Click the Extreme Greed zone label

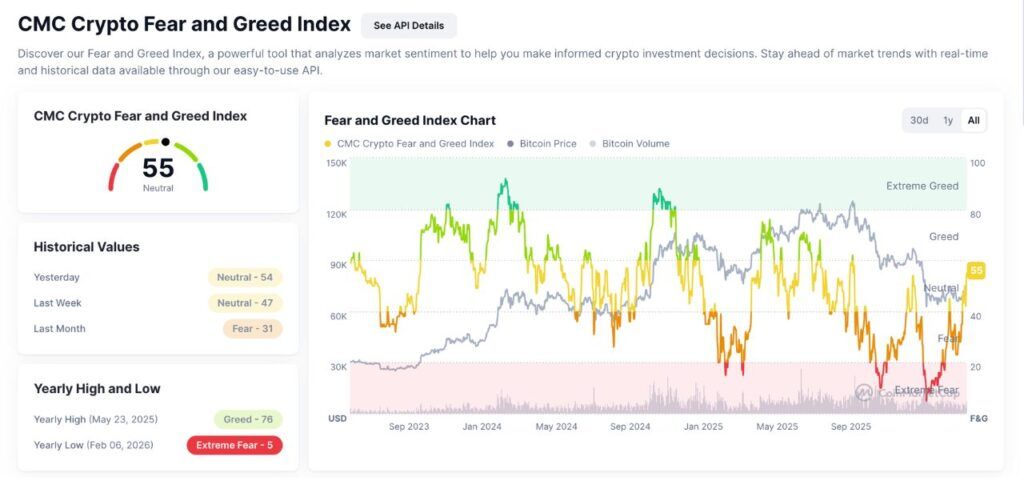922,186
